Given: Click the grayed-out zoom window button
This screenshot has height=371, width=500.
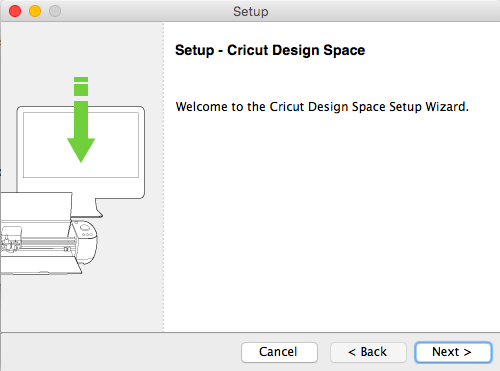Looking at the screenshot, I should [55, 11].
